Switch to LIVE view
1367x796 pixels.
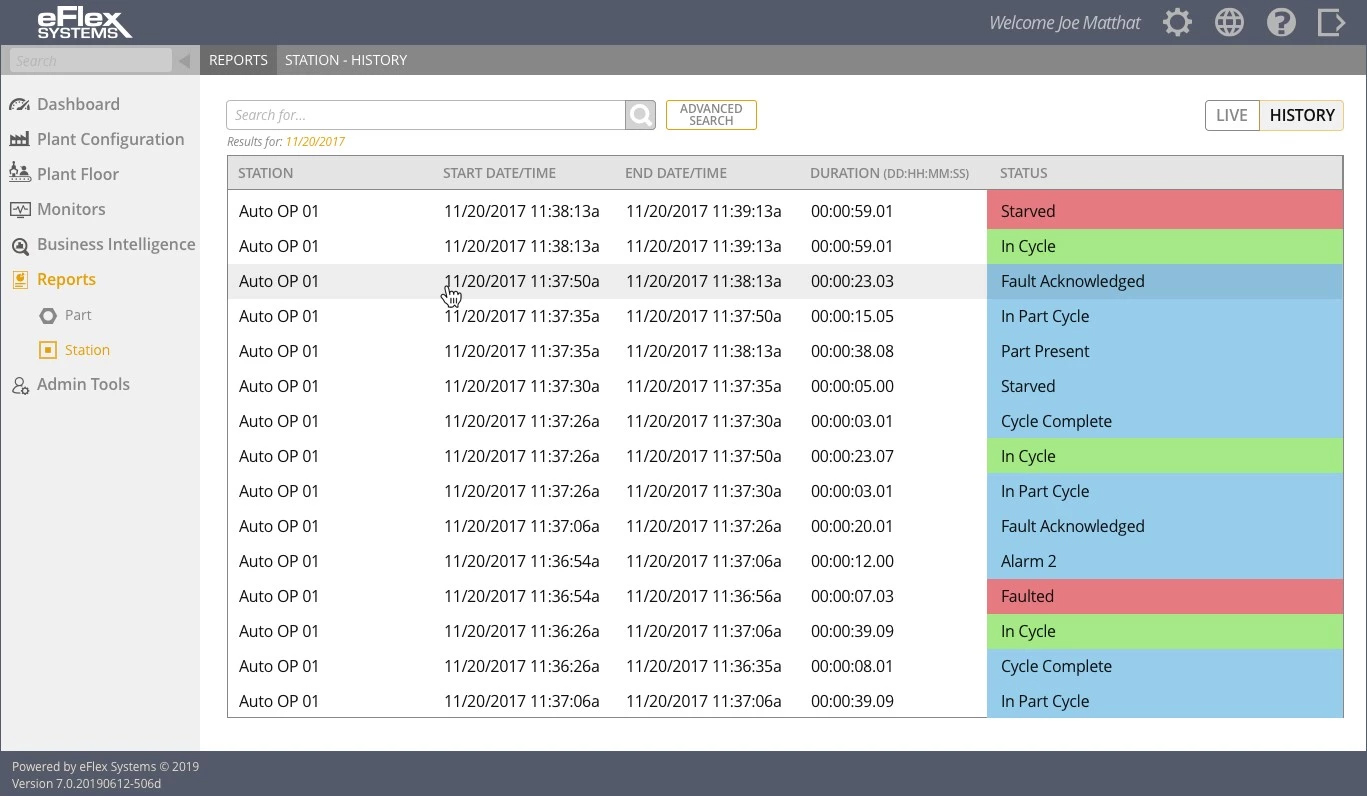click(1231, 115)
